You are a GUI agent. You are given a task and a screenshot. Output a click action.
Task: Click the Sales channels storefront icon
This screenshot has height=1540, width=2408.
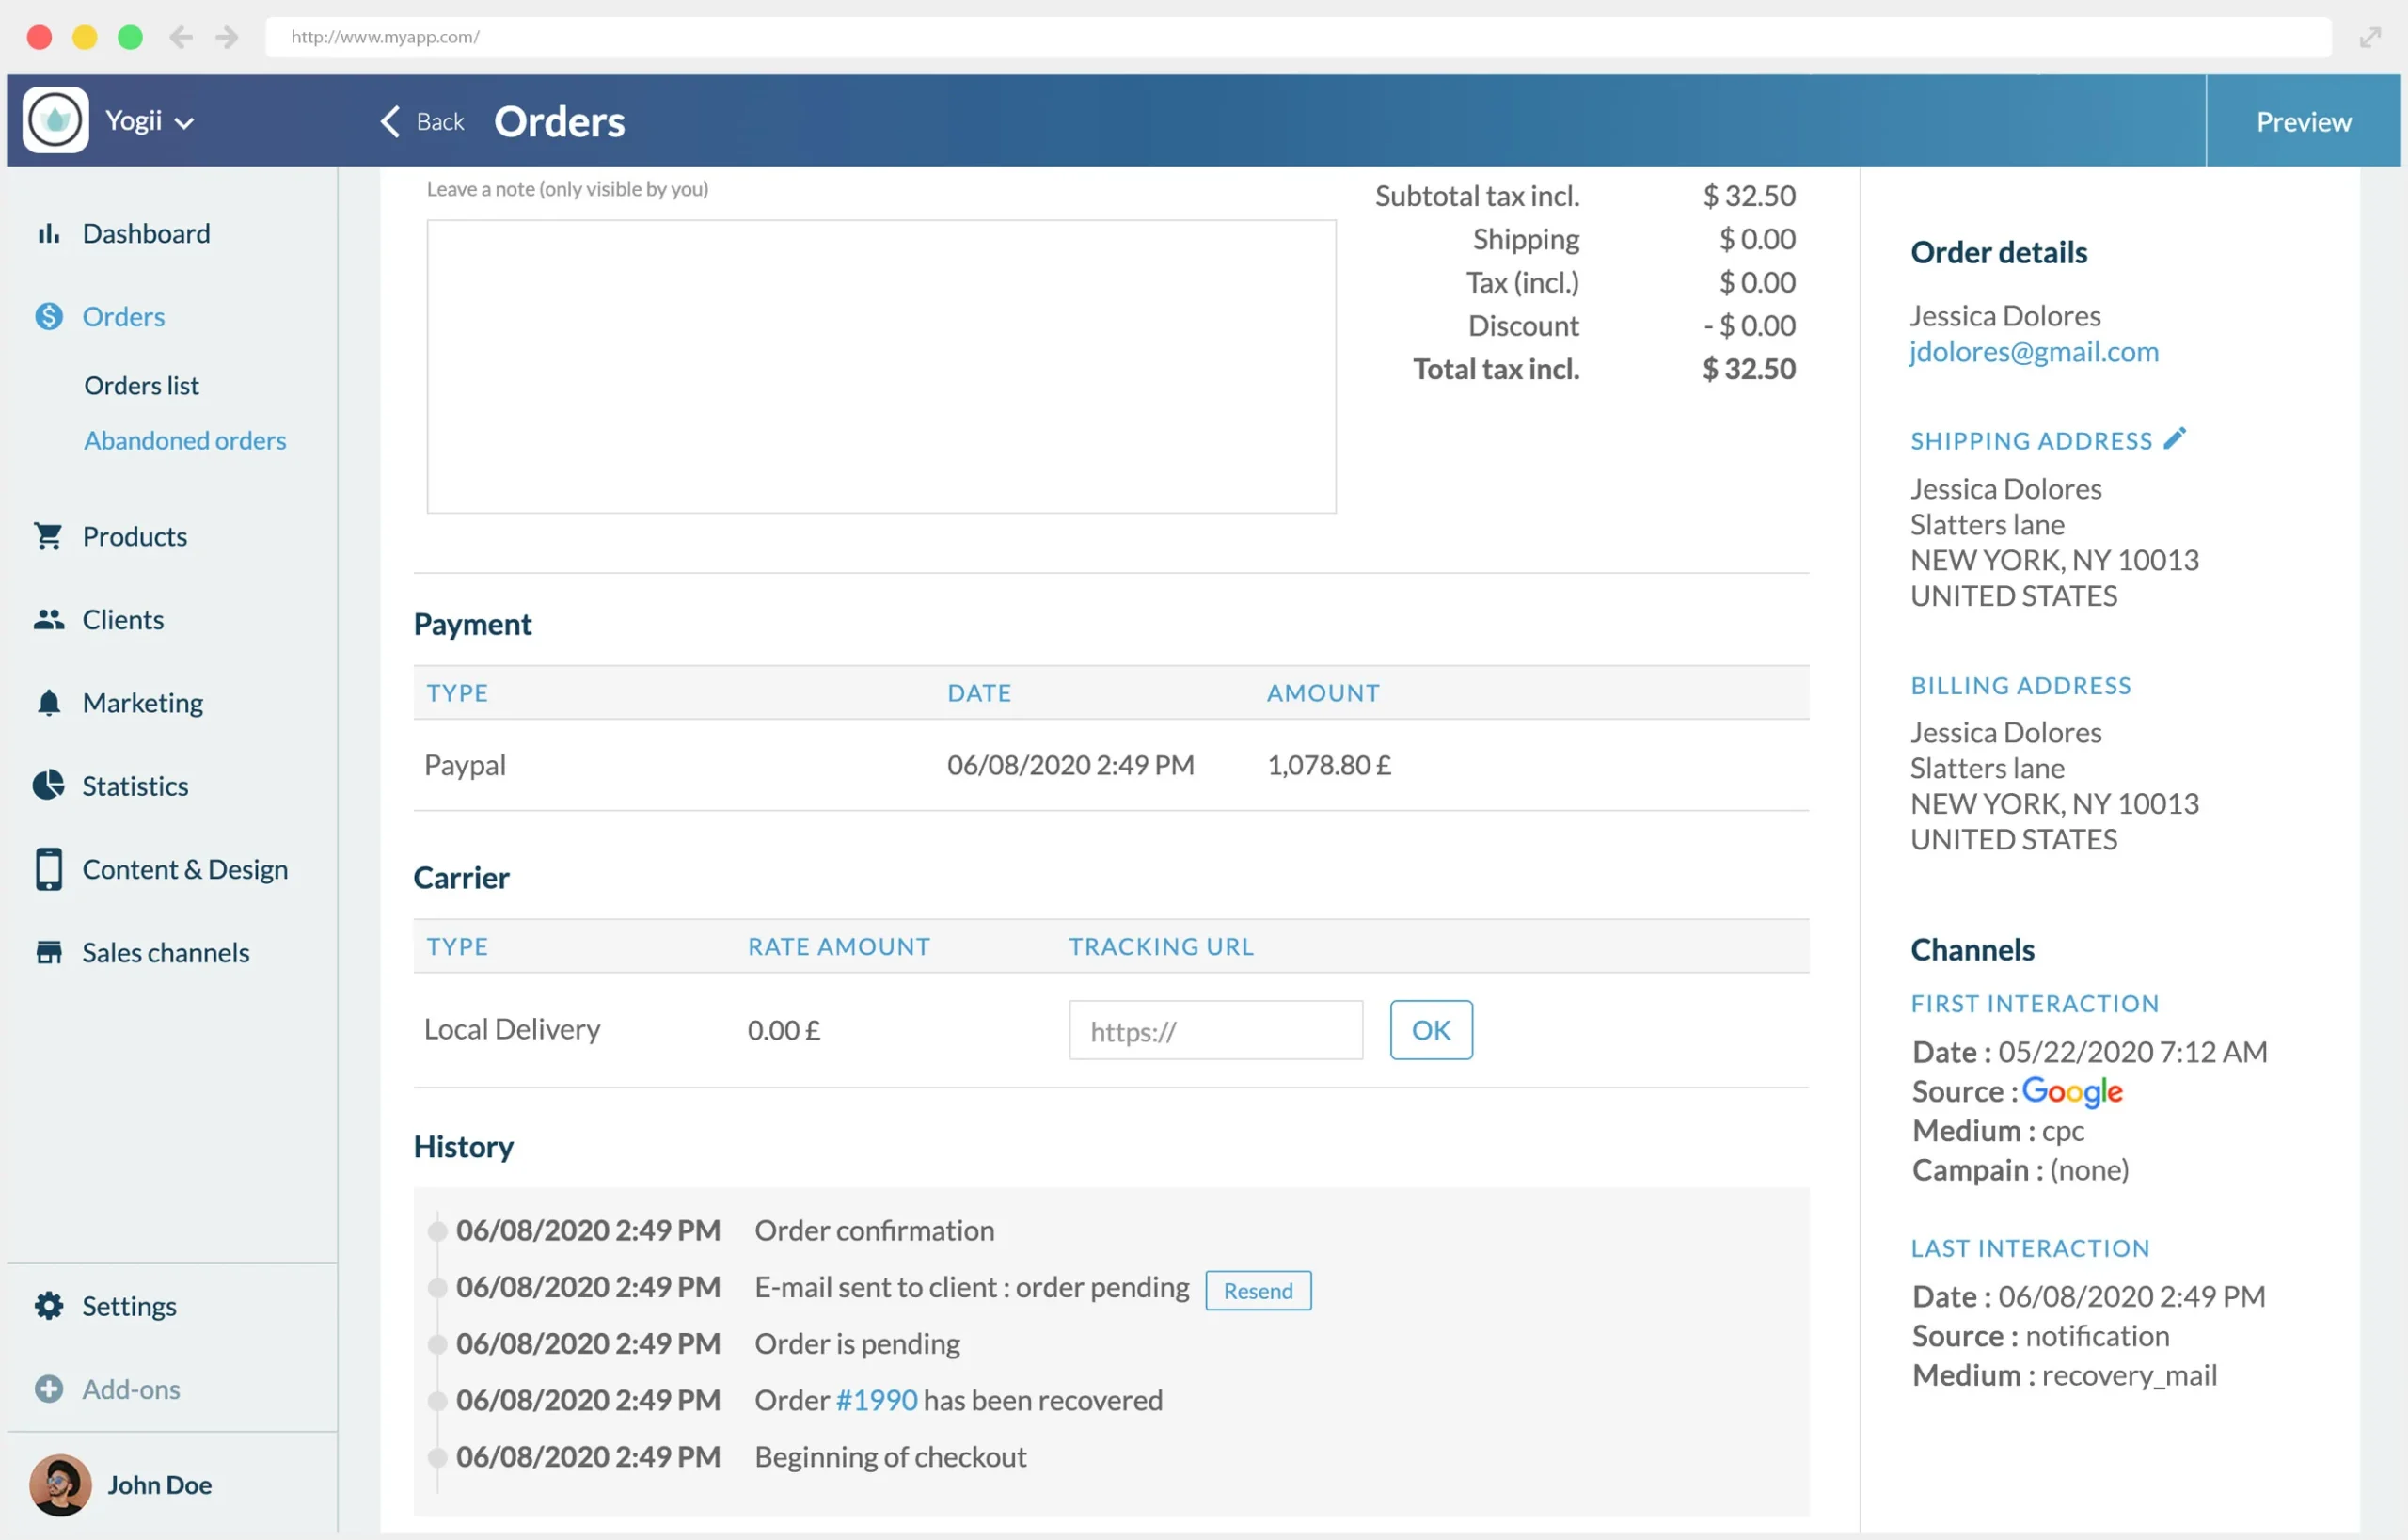(48, 952)
